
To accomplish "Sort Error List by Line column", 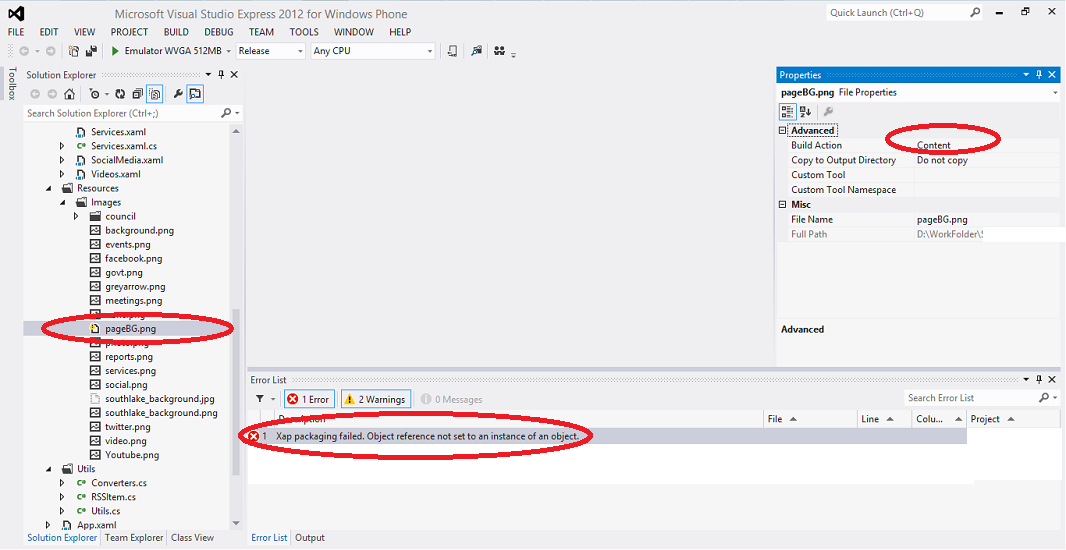I will click(884, 419).
